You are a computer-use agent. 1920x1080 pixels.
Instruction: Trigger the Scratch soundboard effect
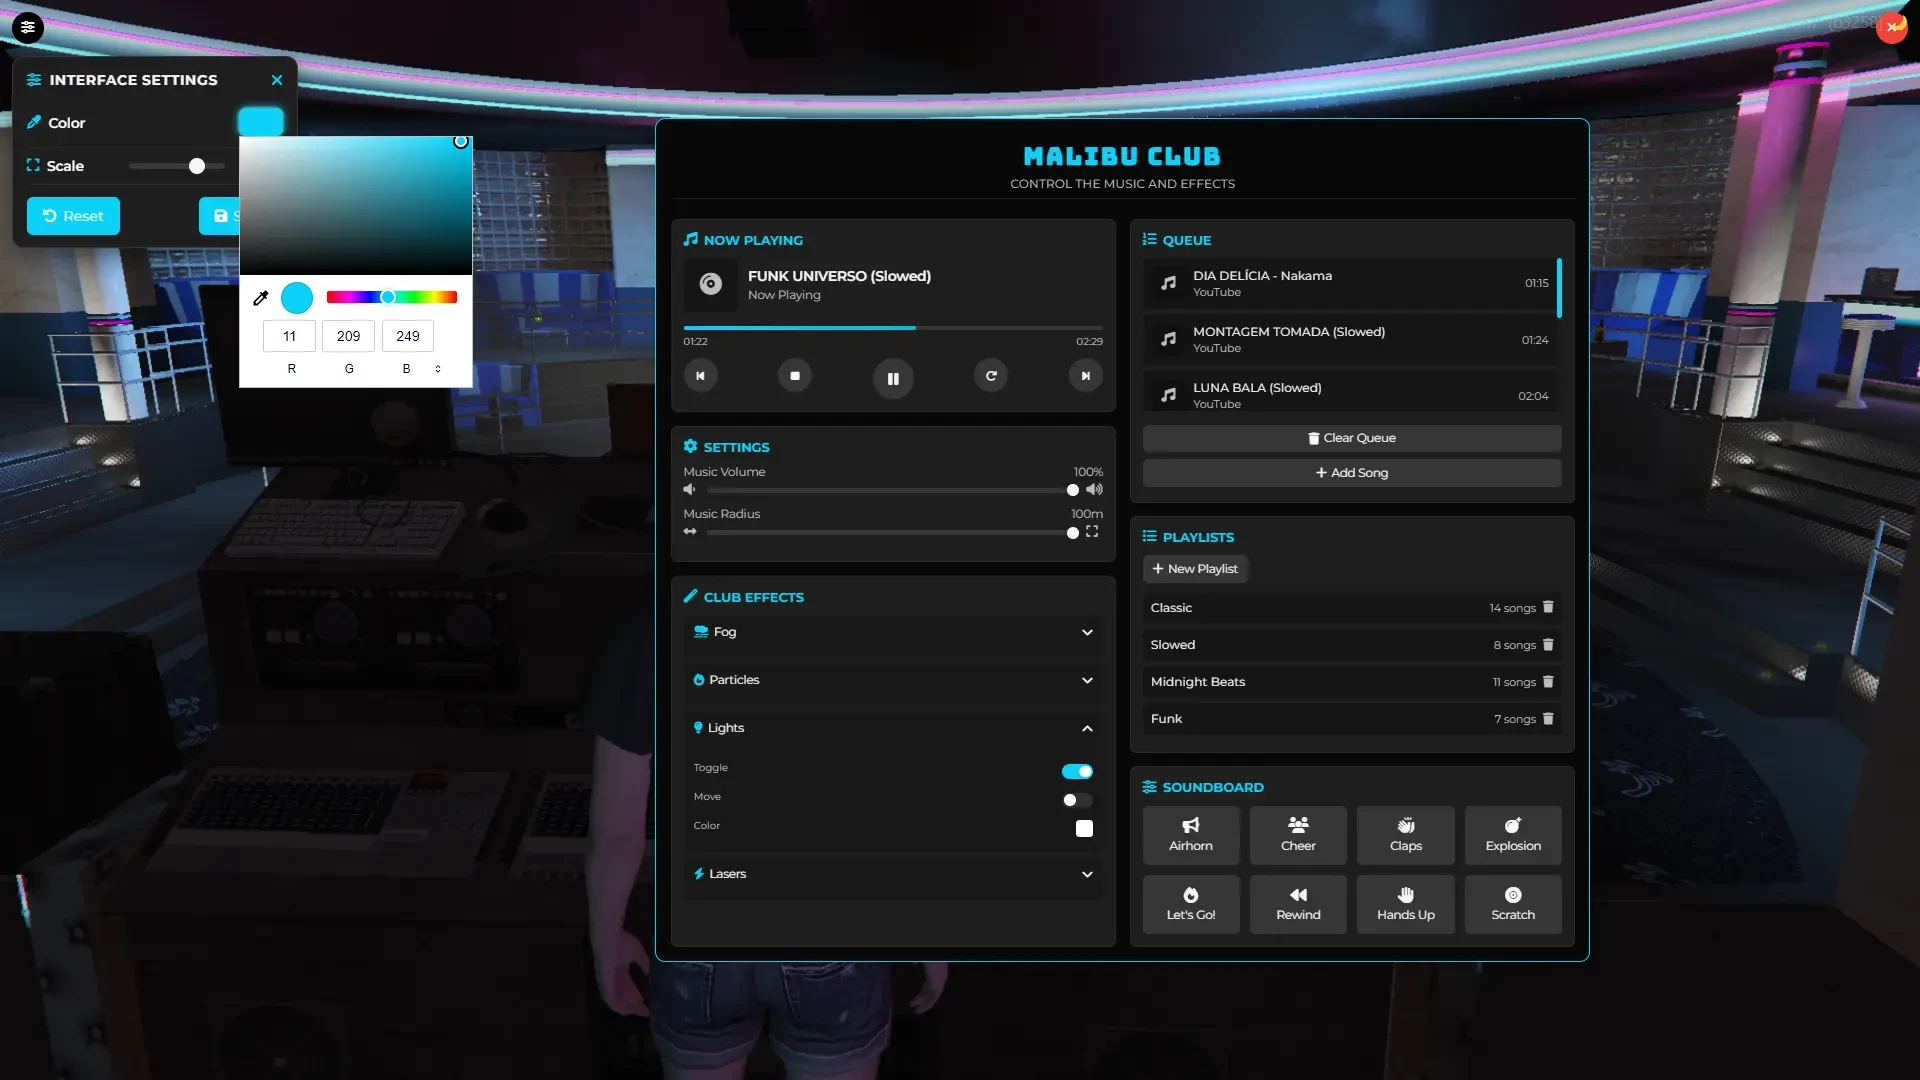point(1513,904)
